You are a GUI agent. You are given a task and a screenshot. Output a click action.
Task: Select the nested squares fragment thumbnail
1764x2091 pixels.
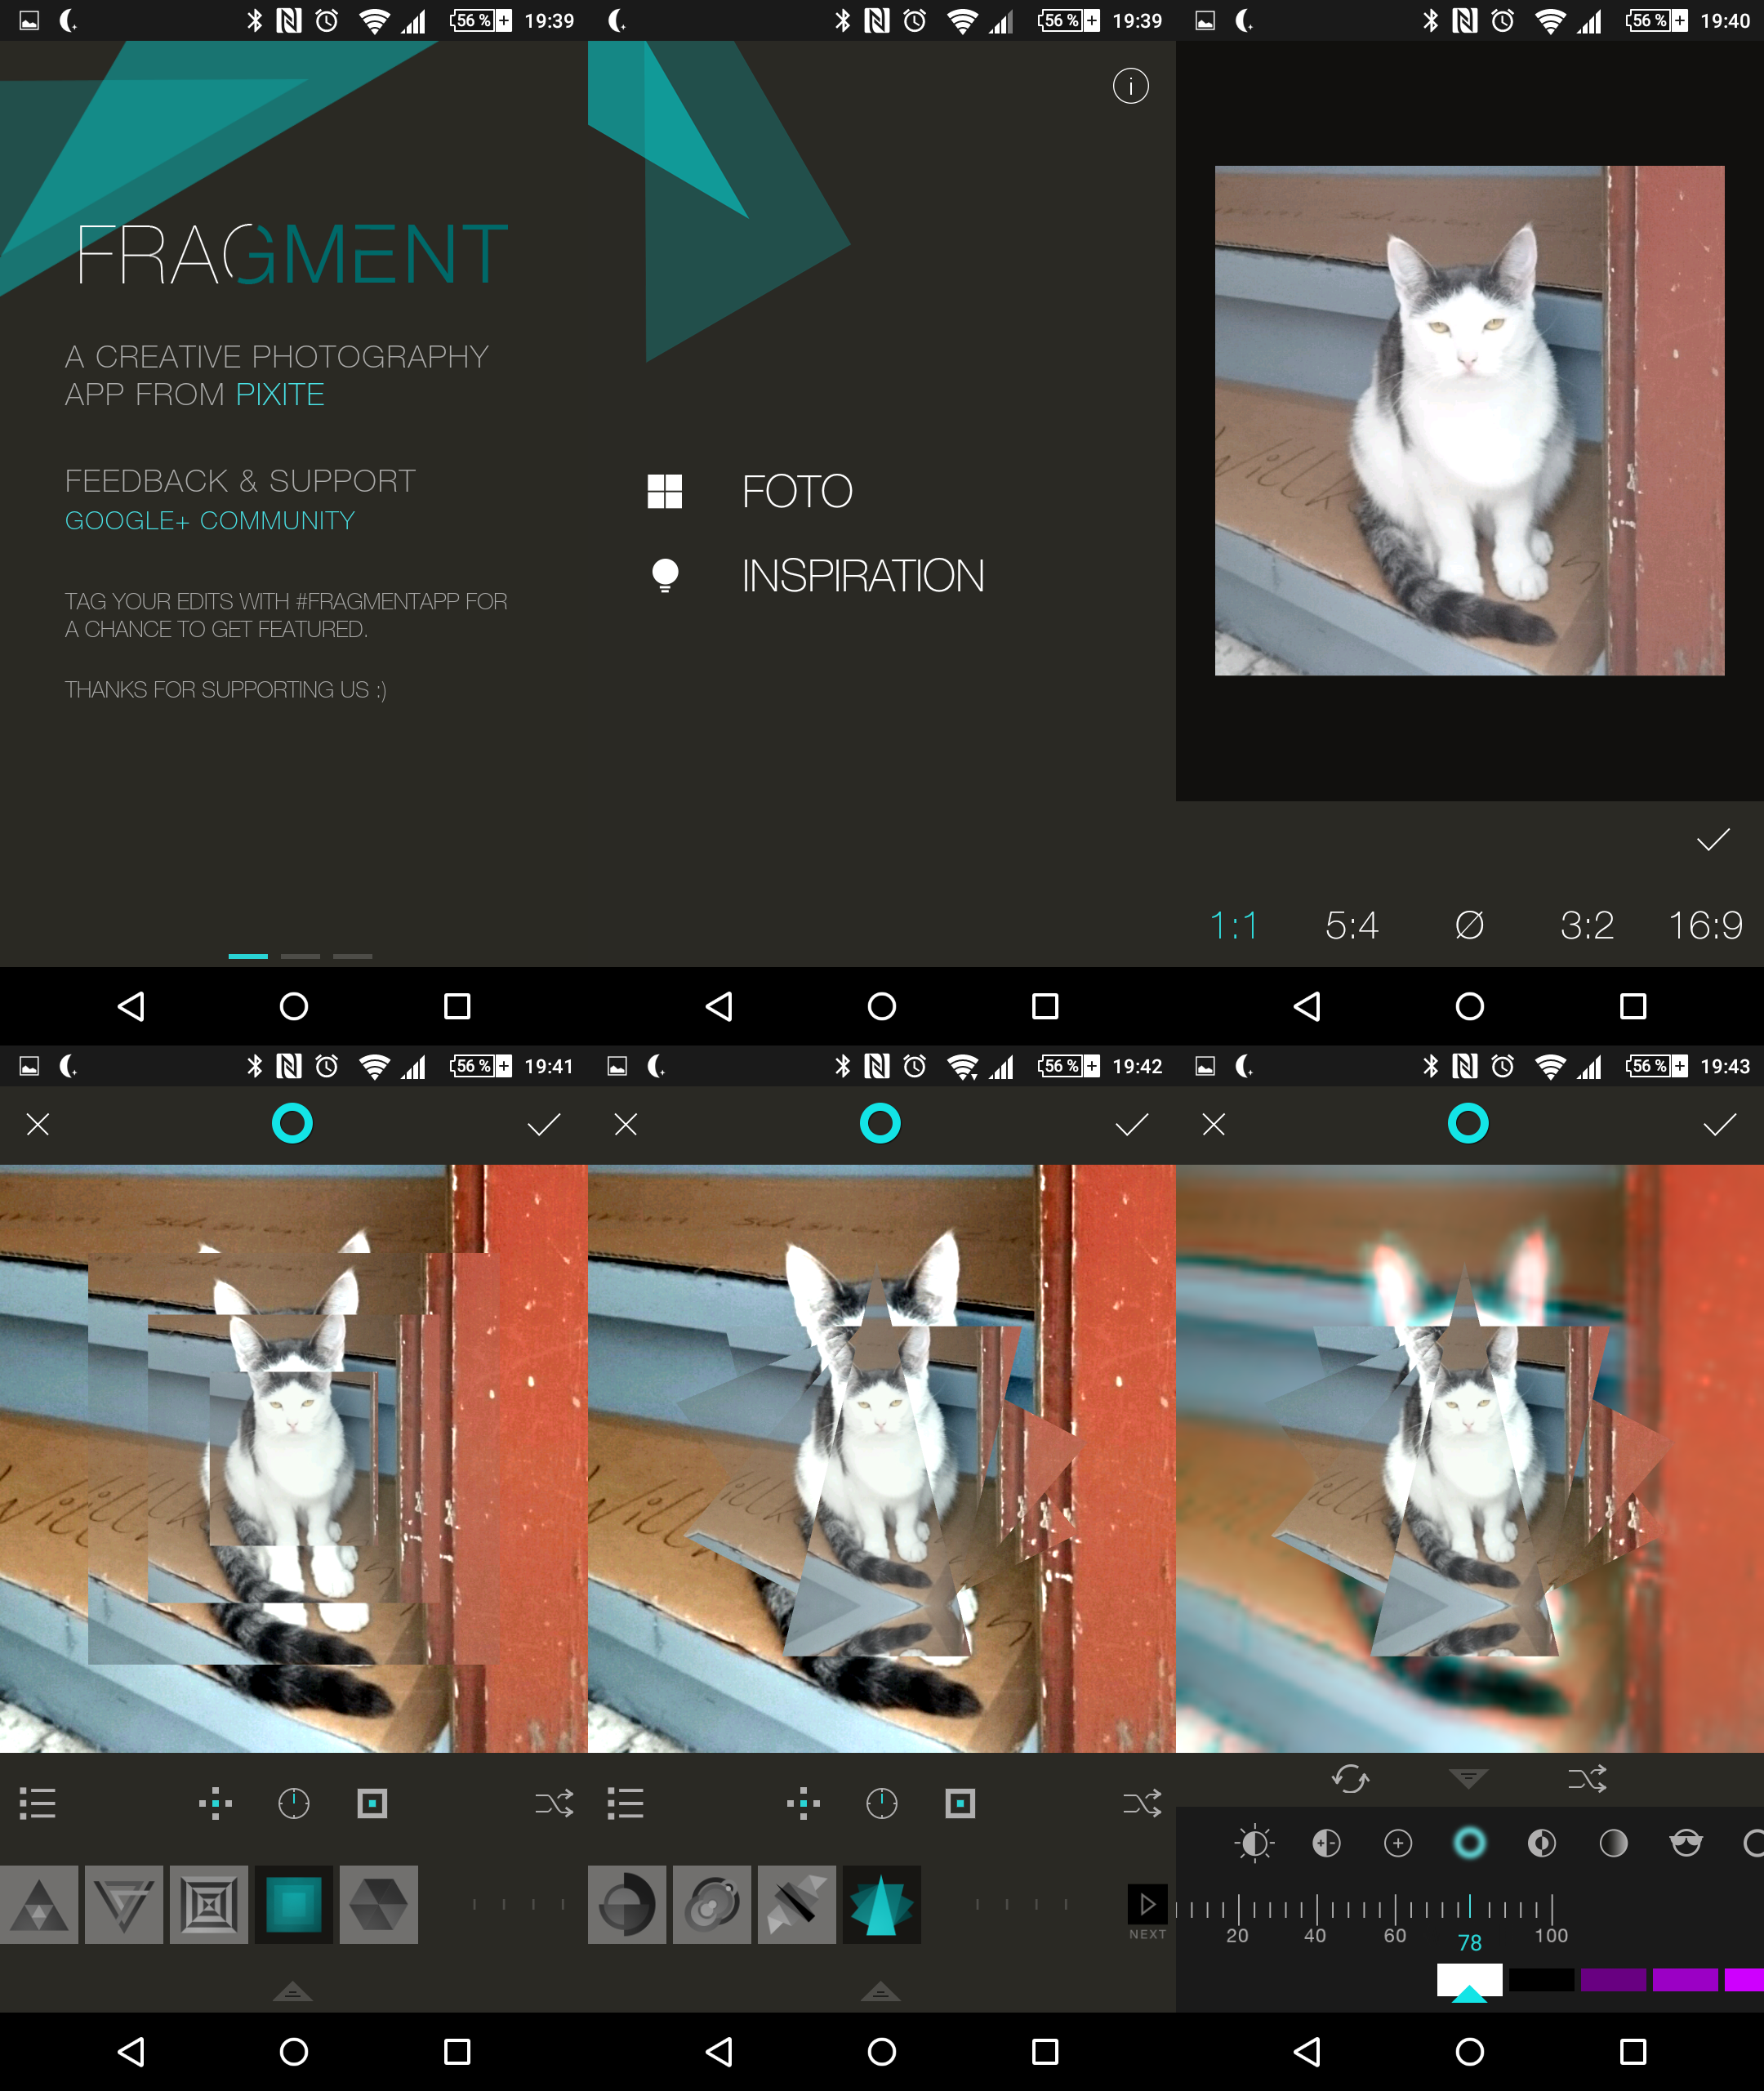(x=208, y=1904)
